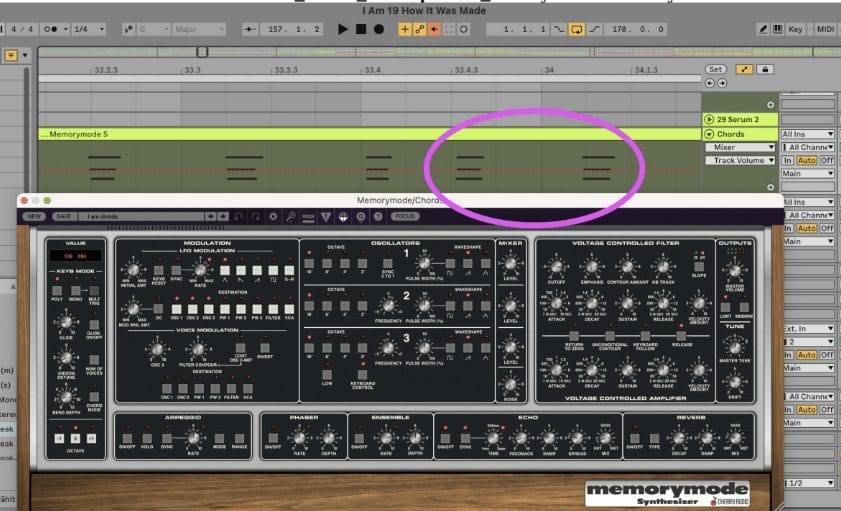Go to previous Memorymode preset arrow
This screenshot has width=841, height=511.
211,216
